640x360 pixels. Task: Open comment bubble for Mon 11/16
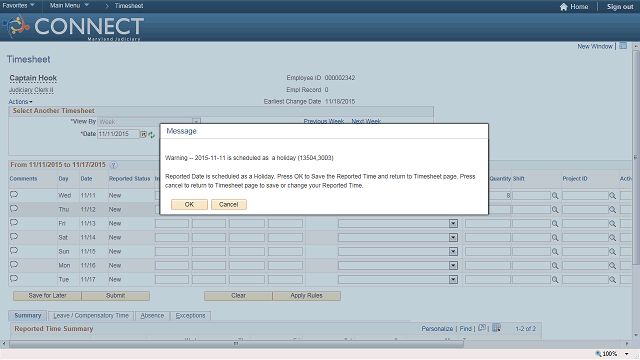[14, 264]
